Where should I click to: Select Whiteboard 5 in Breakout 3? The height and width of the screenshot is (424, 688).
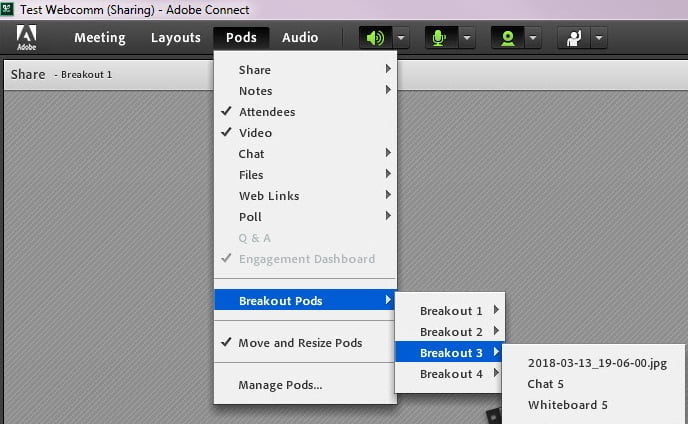568,405
